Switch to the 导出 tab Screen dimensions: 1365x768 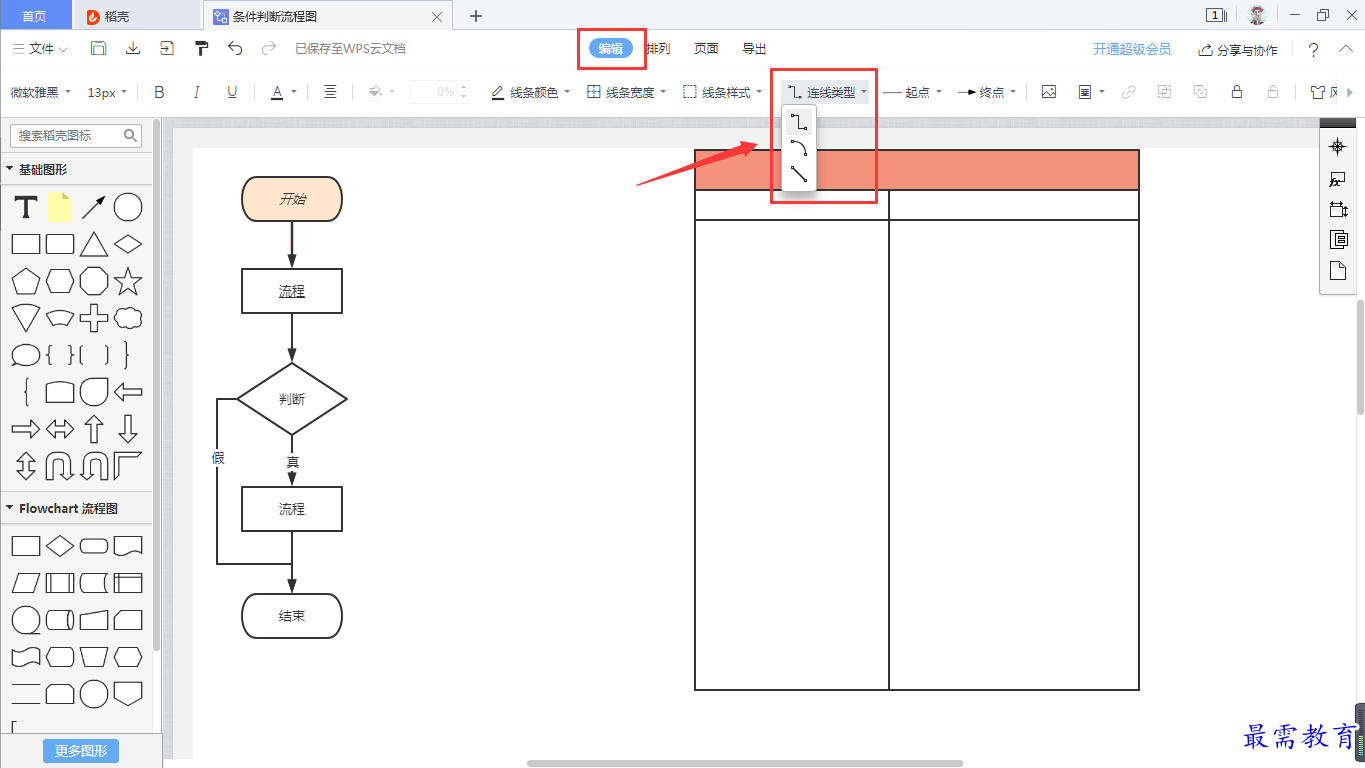pyautogui.click(x=754, y=48)
